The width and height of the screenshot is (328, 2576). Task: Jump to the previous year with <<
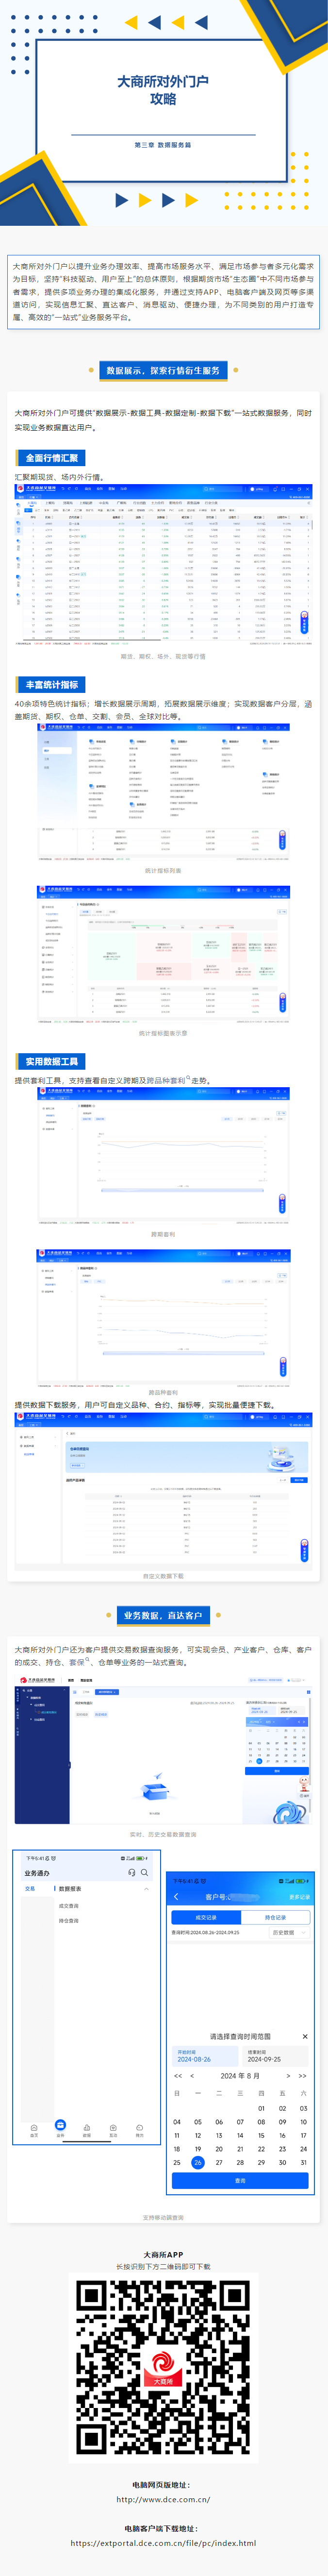coord(178,2075)
